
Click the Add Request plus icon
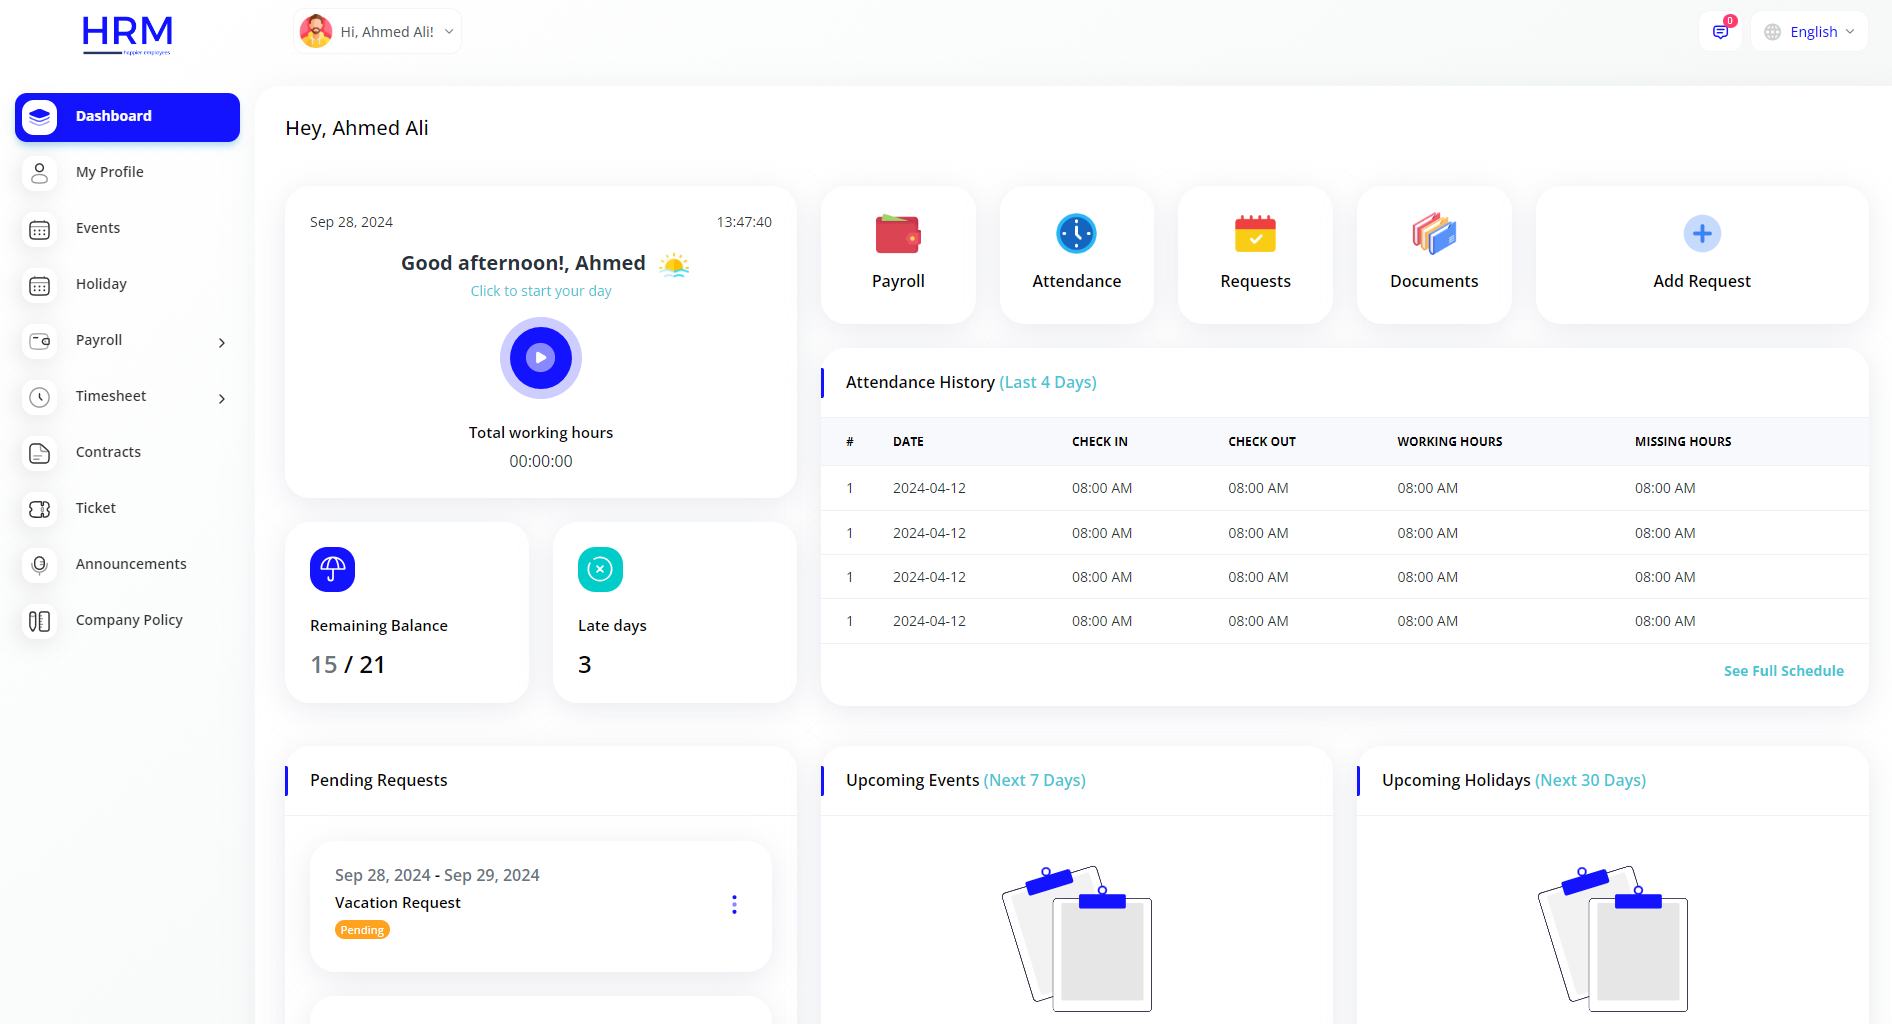pyautogui.click(x=1702, y=234)
